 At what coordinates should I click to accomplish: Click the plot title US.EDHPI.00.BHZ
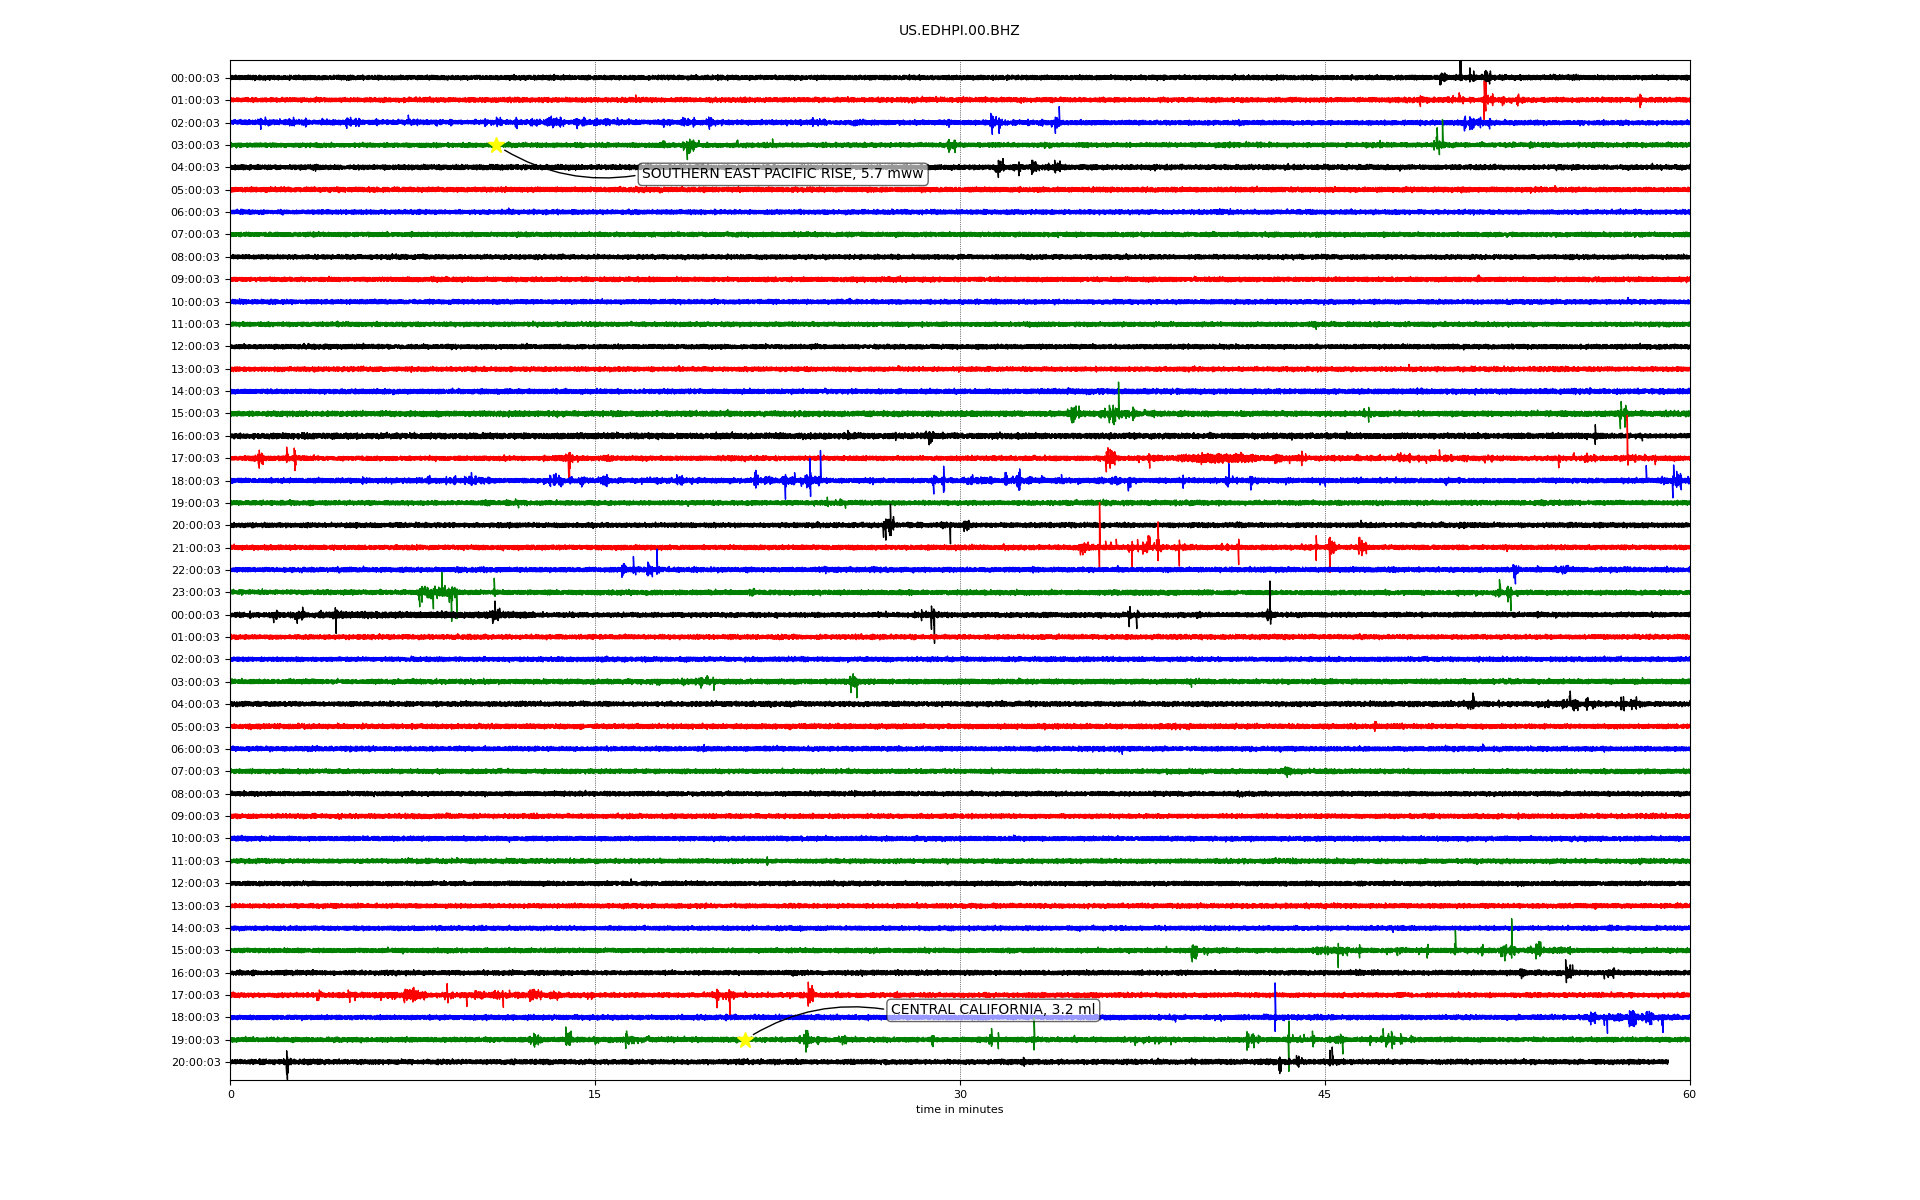point(959,31)
